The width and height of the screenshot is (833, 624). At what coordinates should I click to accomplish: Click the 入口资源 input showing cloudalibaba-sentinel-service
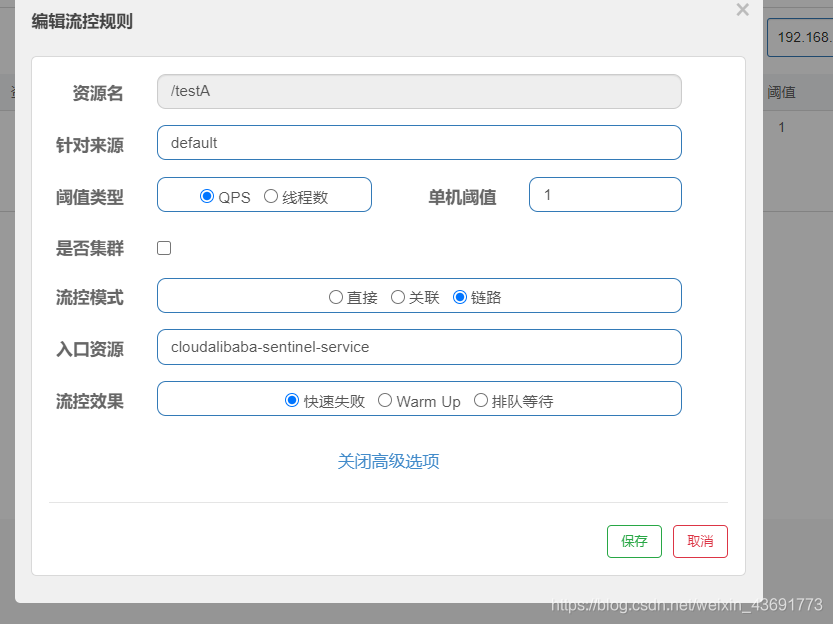tap(419, 347)
